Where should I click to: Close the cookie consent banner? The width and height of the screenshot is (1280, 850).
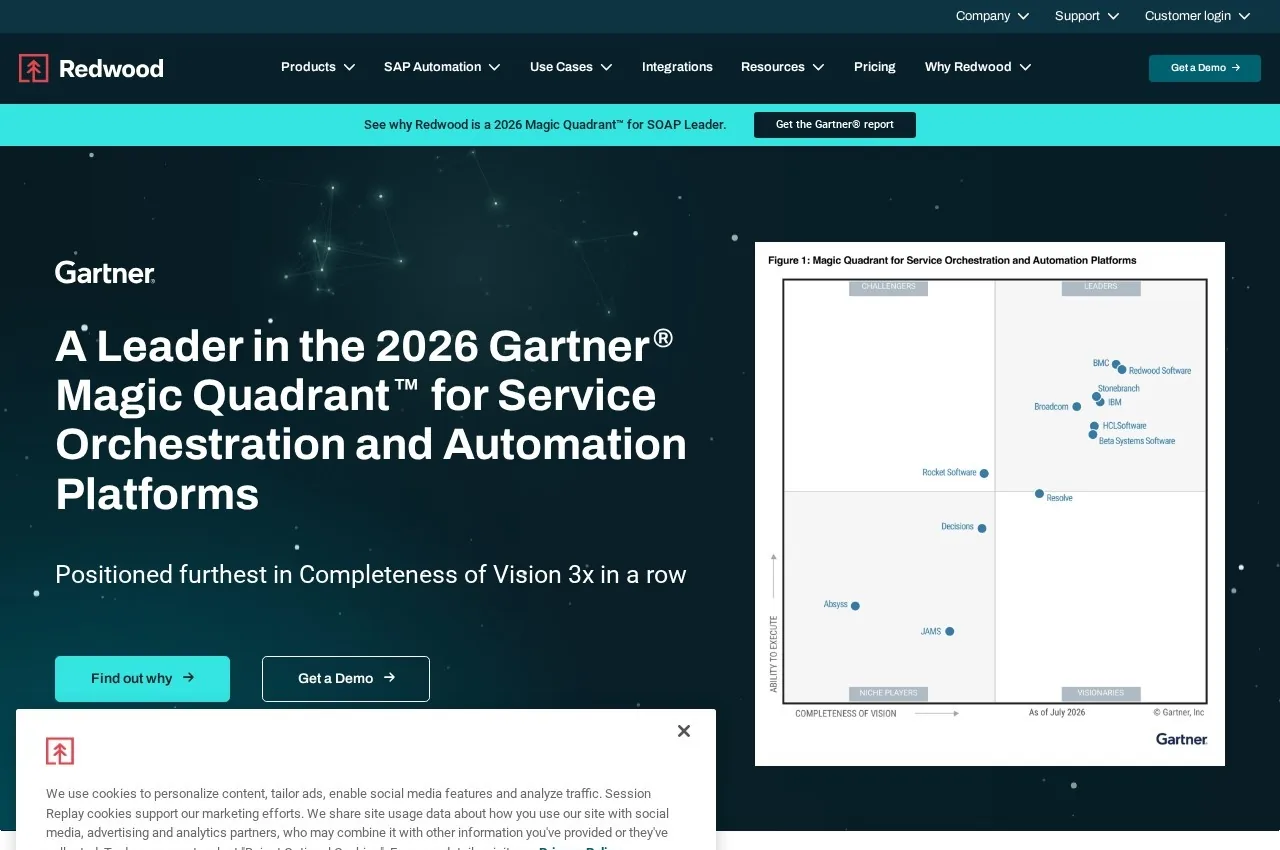(684, 731)
